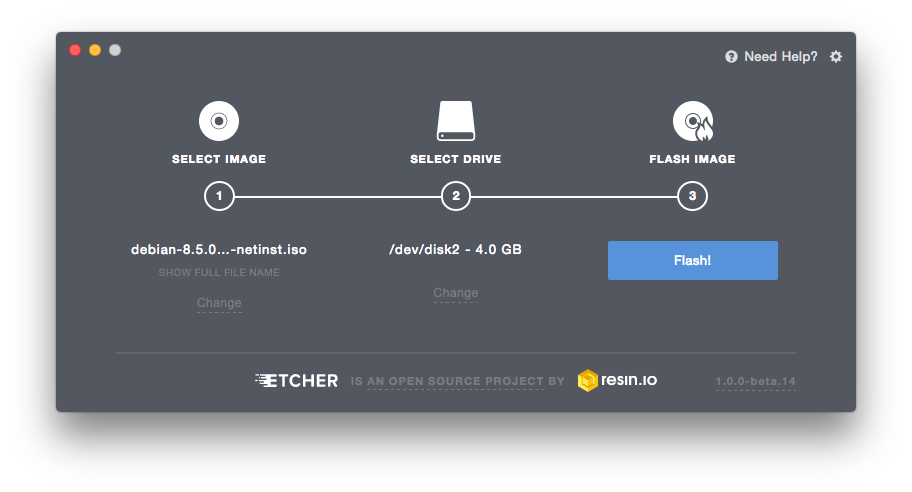This screenshot has width=912, height=492.
Task: Click the Flash Image flame icon
Action: (692, 122)
